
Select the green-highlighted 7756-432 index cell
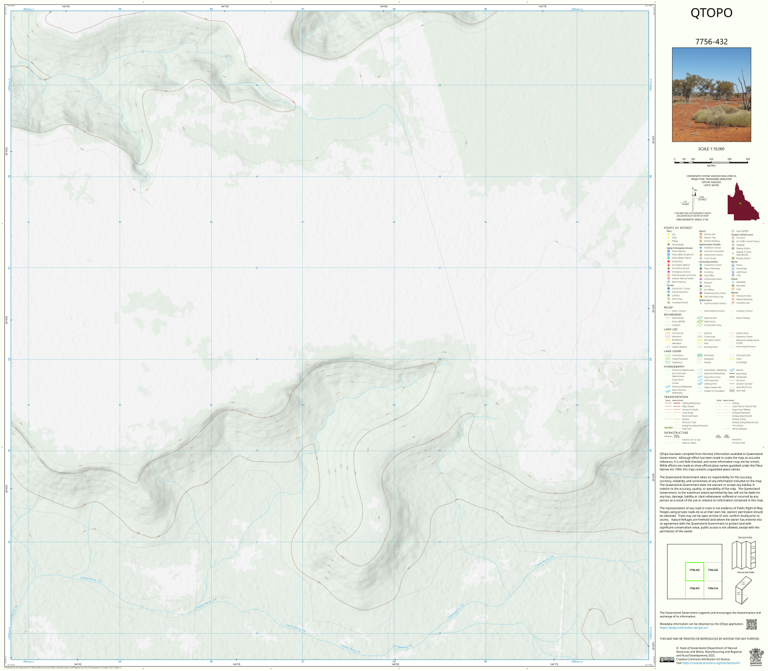click(x=695, y=571)
